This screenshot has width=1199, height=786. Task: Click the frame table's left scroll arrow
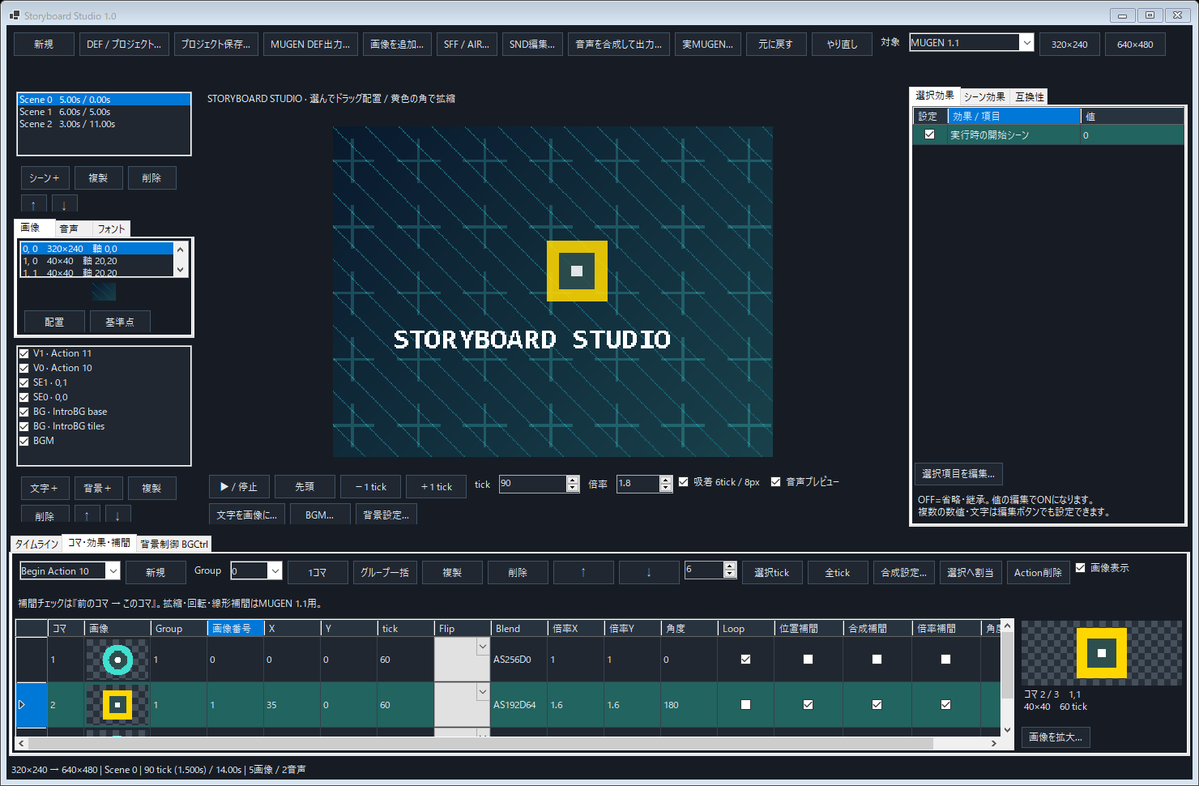click(21, 743)
